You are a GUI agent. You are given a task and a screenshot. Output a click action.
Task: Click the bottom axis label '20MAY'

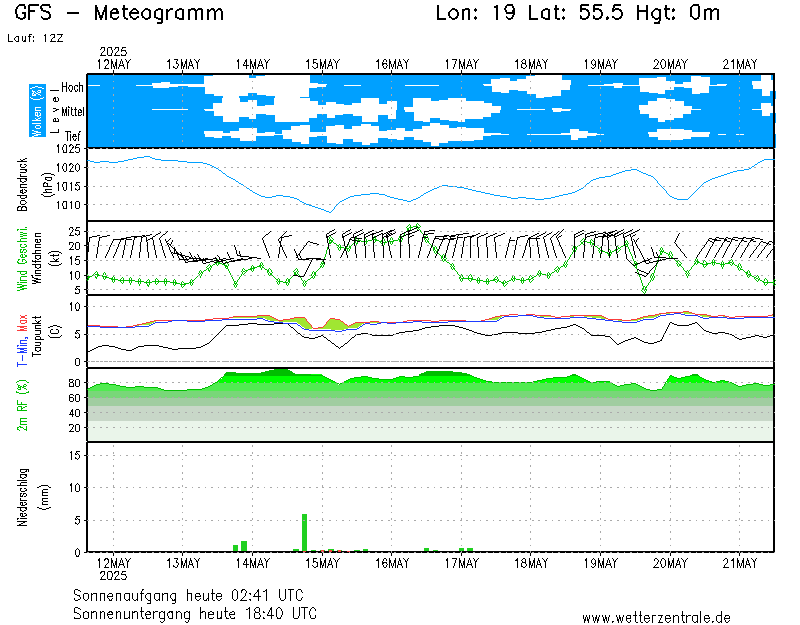click(670, 563)
